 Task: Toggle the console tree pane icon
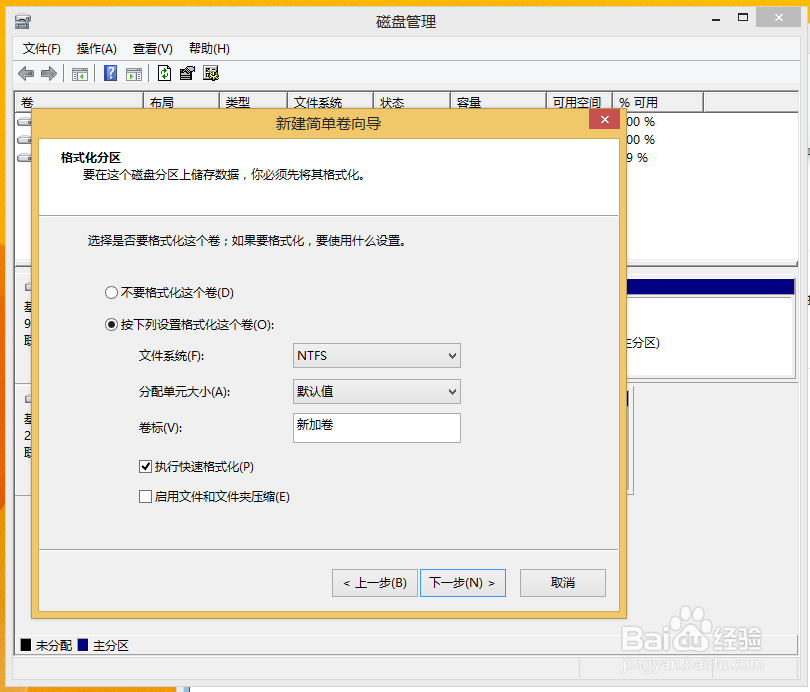click(79, 72)
